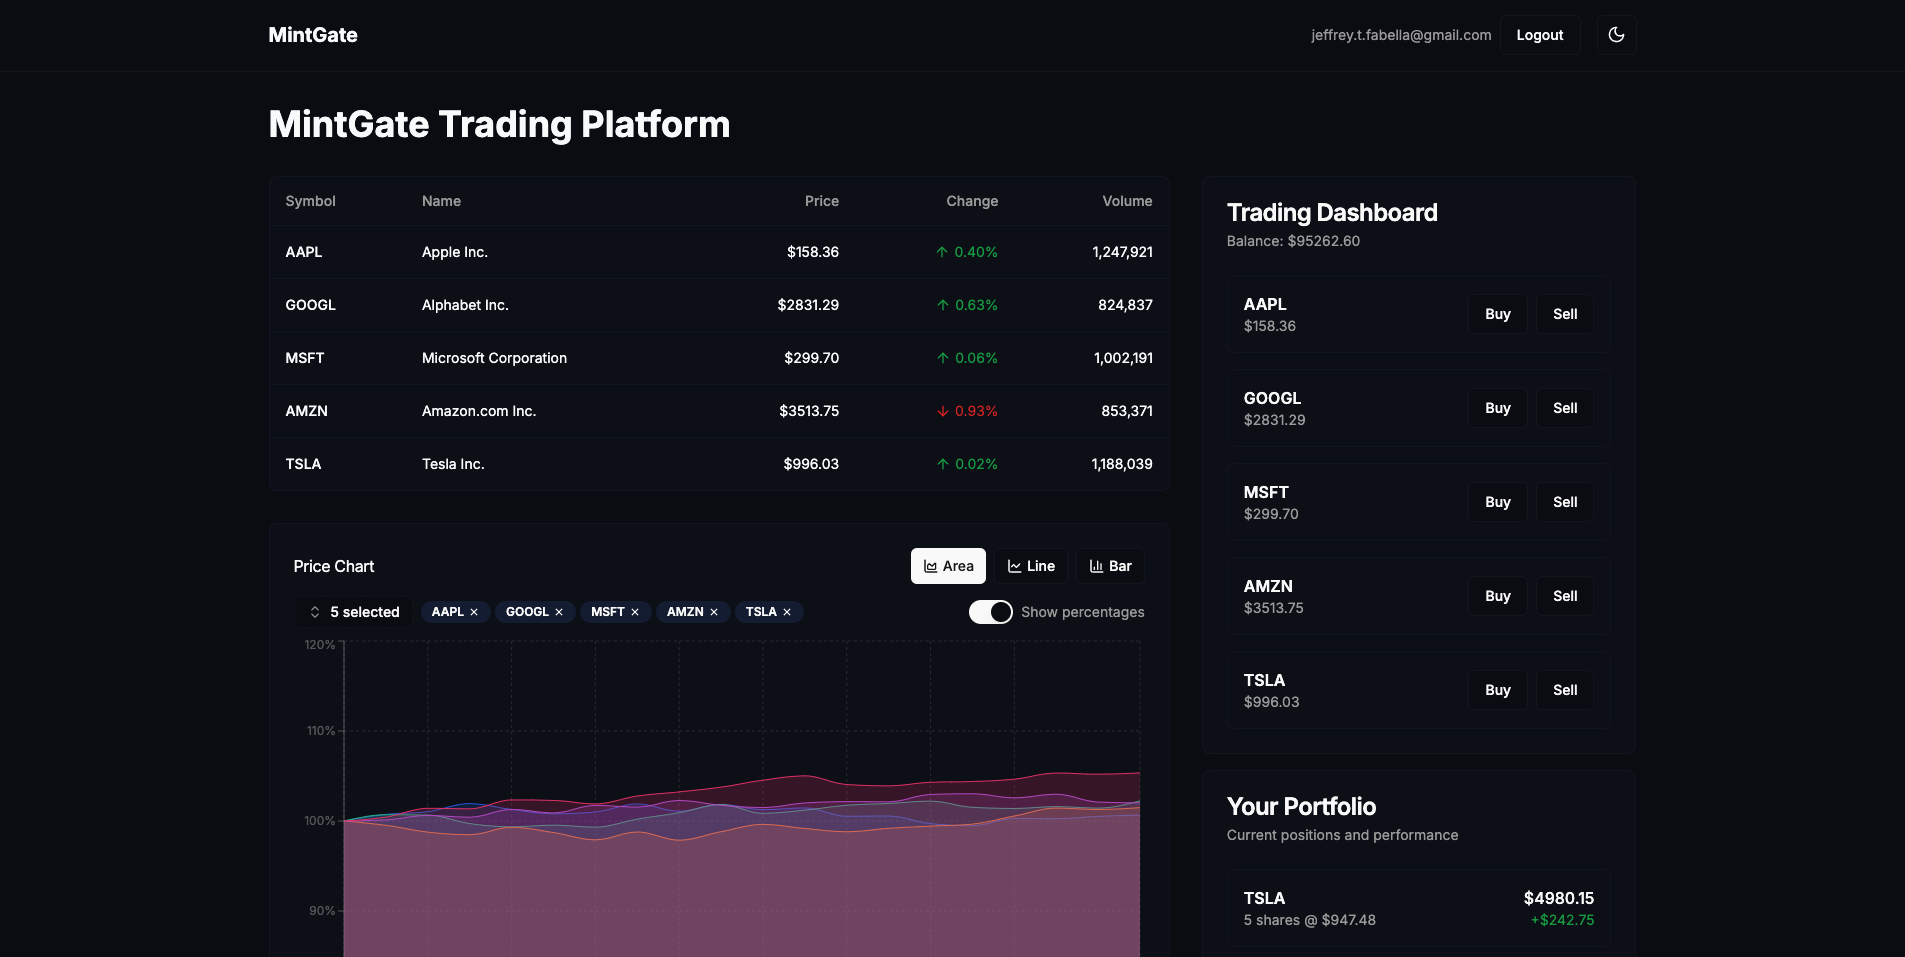
Task: Remove AMZN chip with its x icon
Action: pyautogui.click(x=714, y=612)
